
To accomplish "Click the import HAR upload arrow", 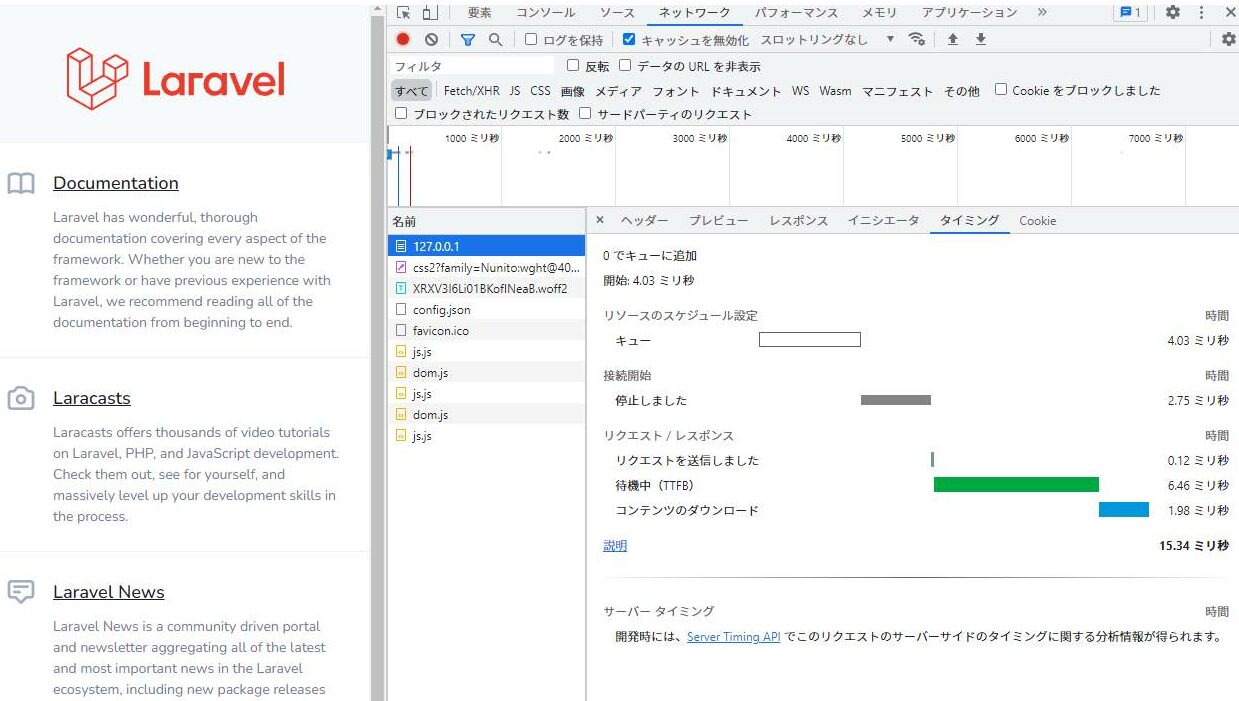I will point(953,40).
